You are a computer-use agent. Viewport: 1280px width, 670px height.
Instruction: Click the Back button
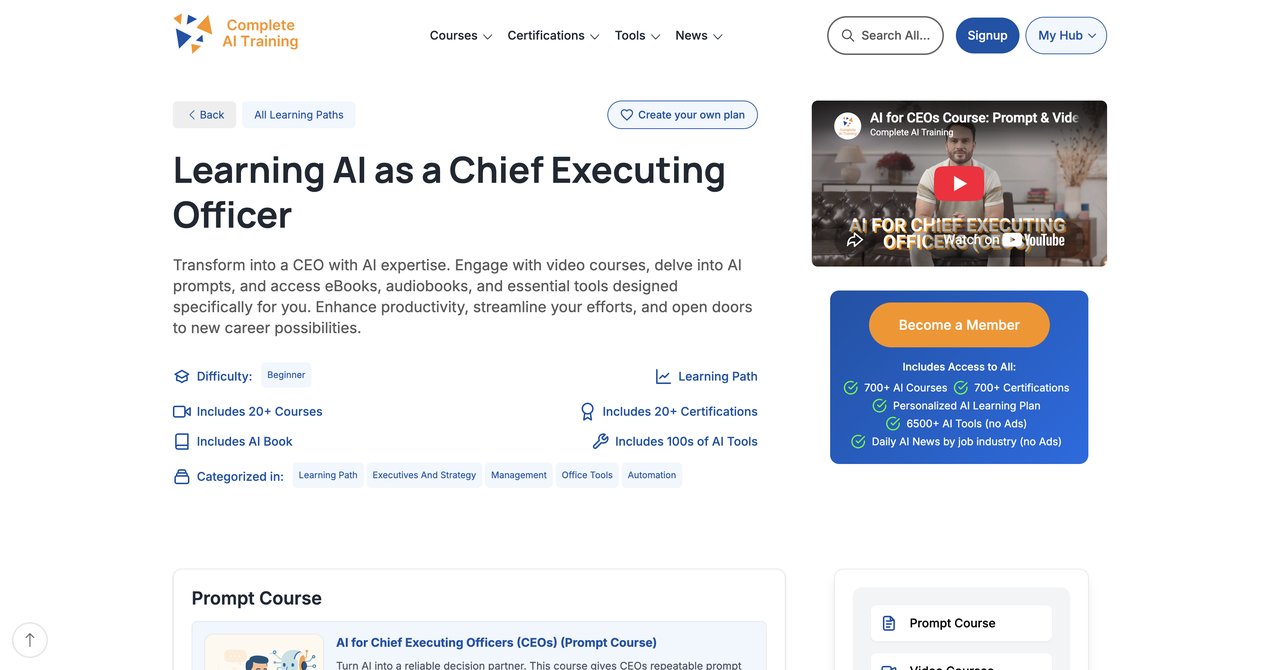204,115
